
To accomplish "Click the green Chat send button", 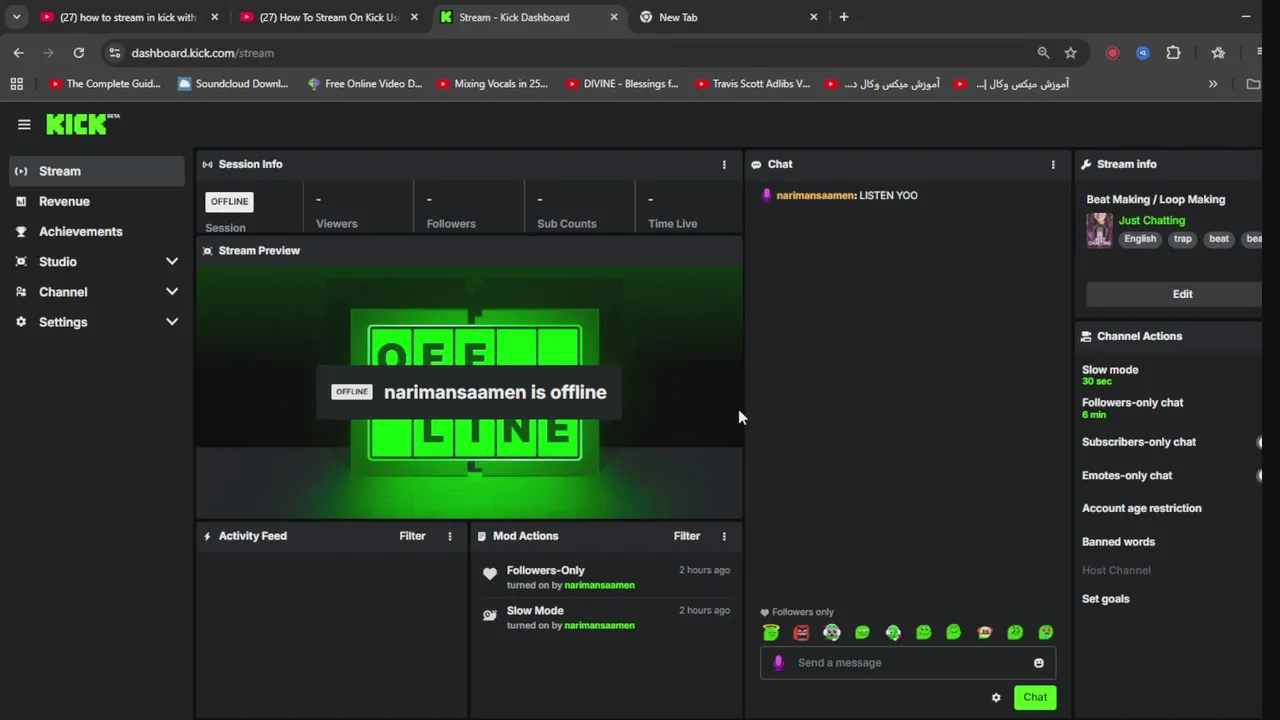I will tap(1035, 697).
